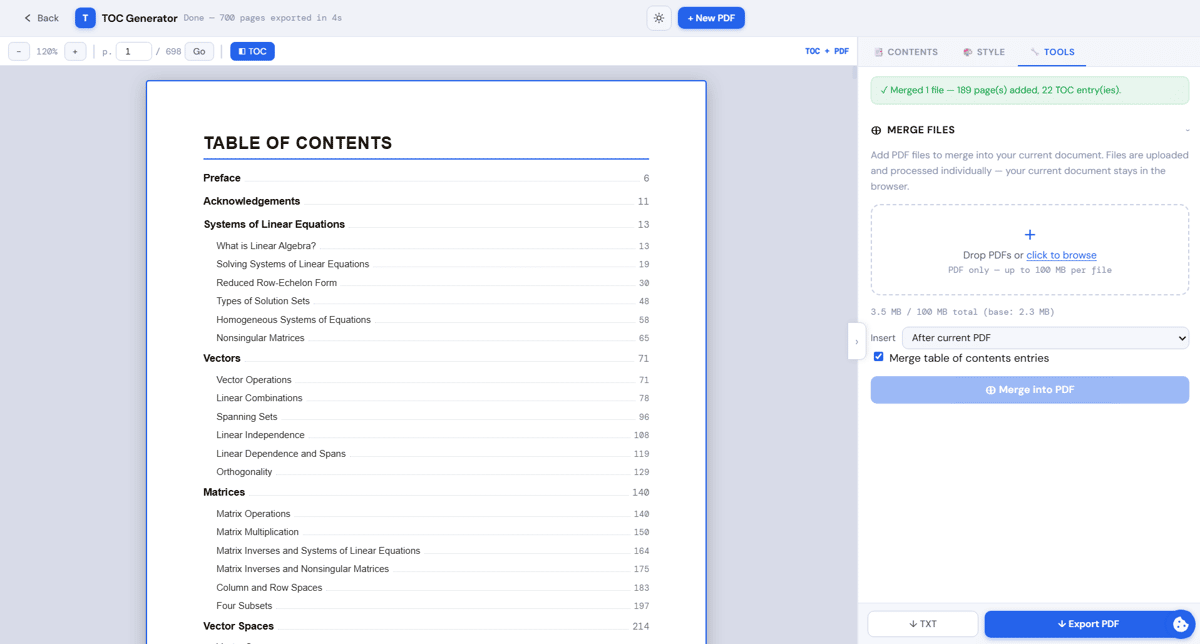Click the Merge into PDF button
Screen dimensions: 1200x644
[x=1029, y=390]
